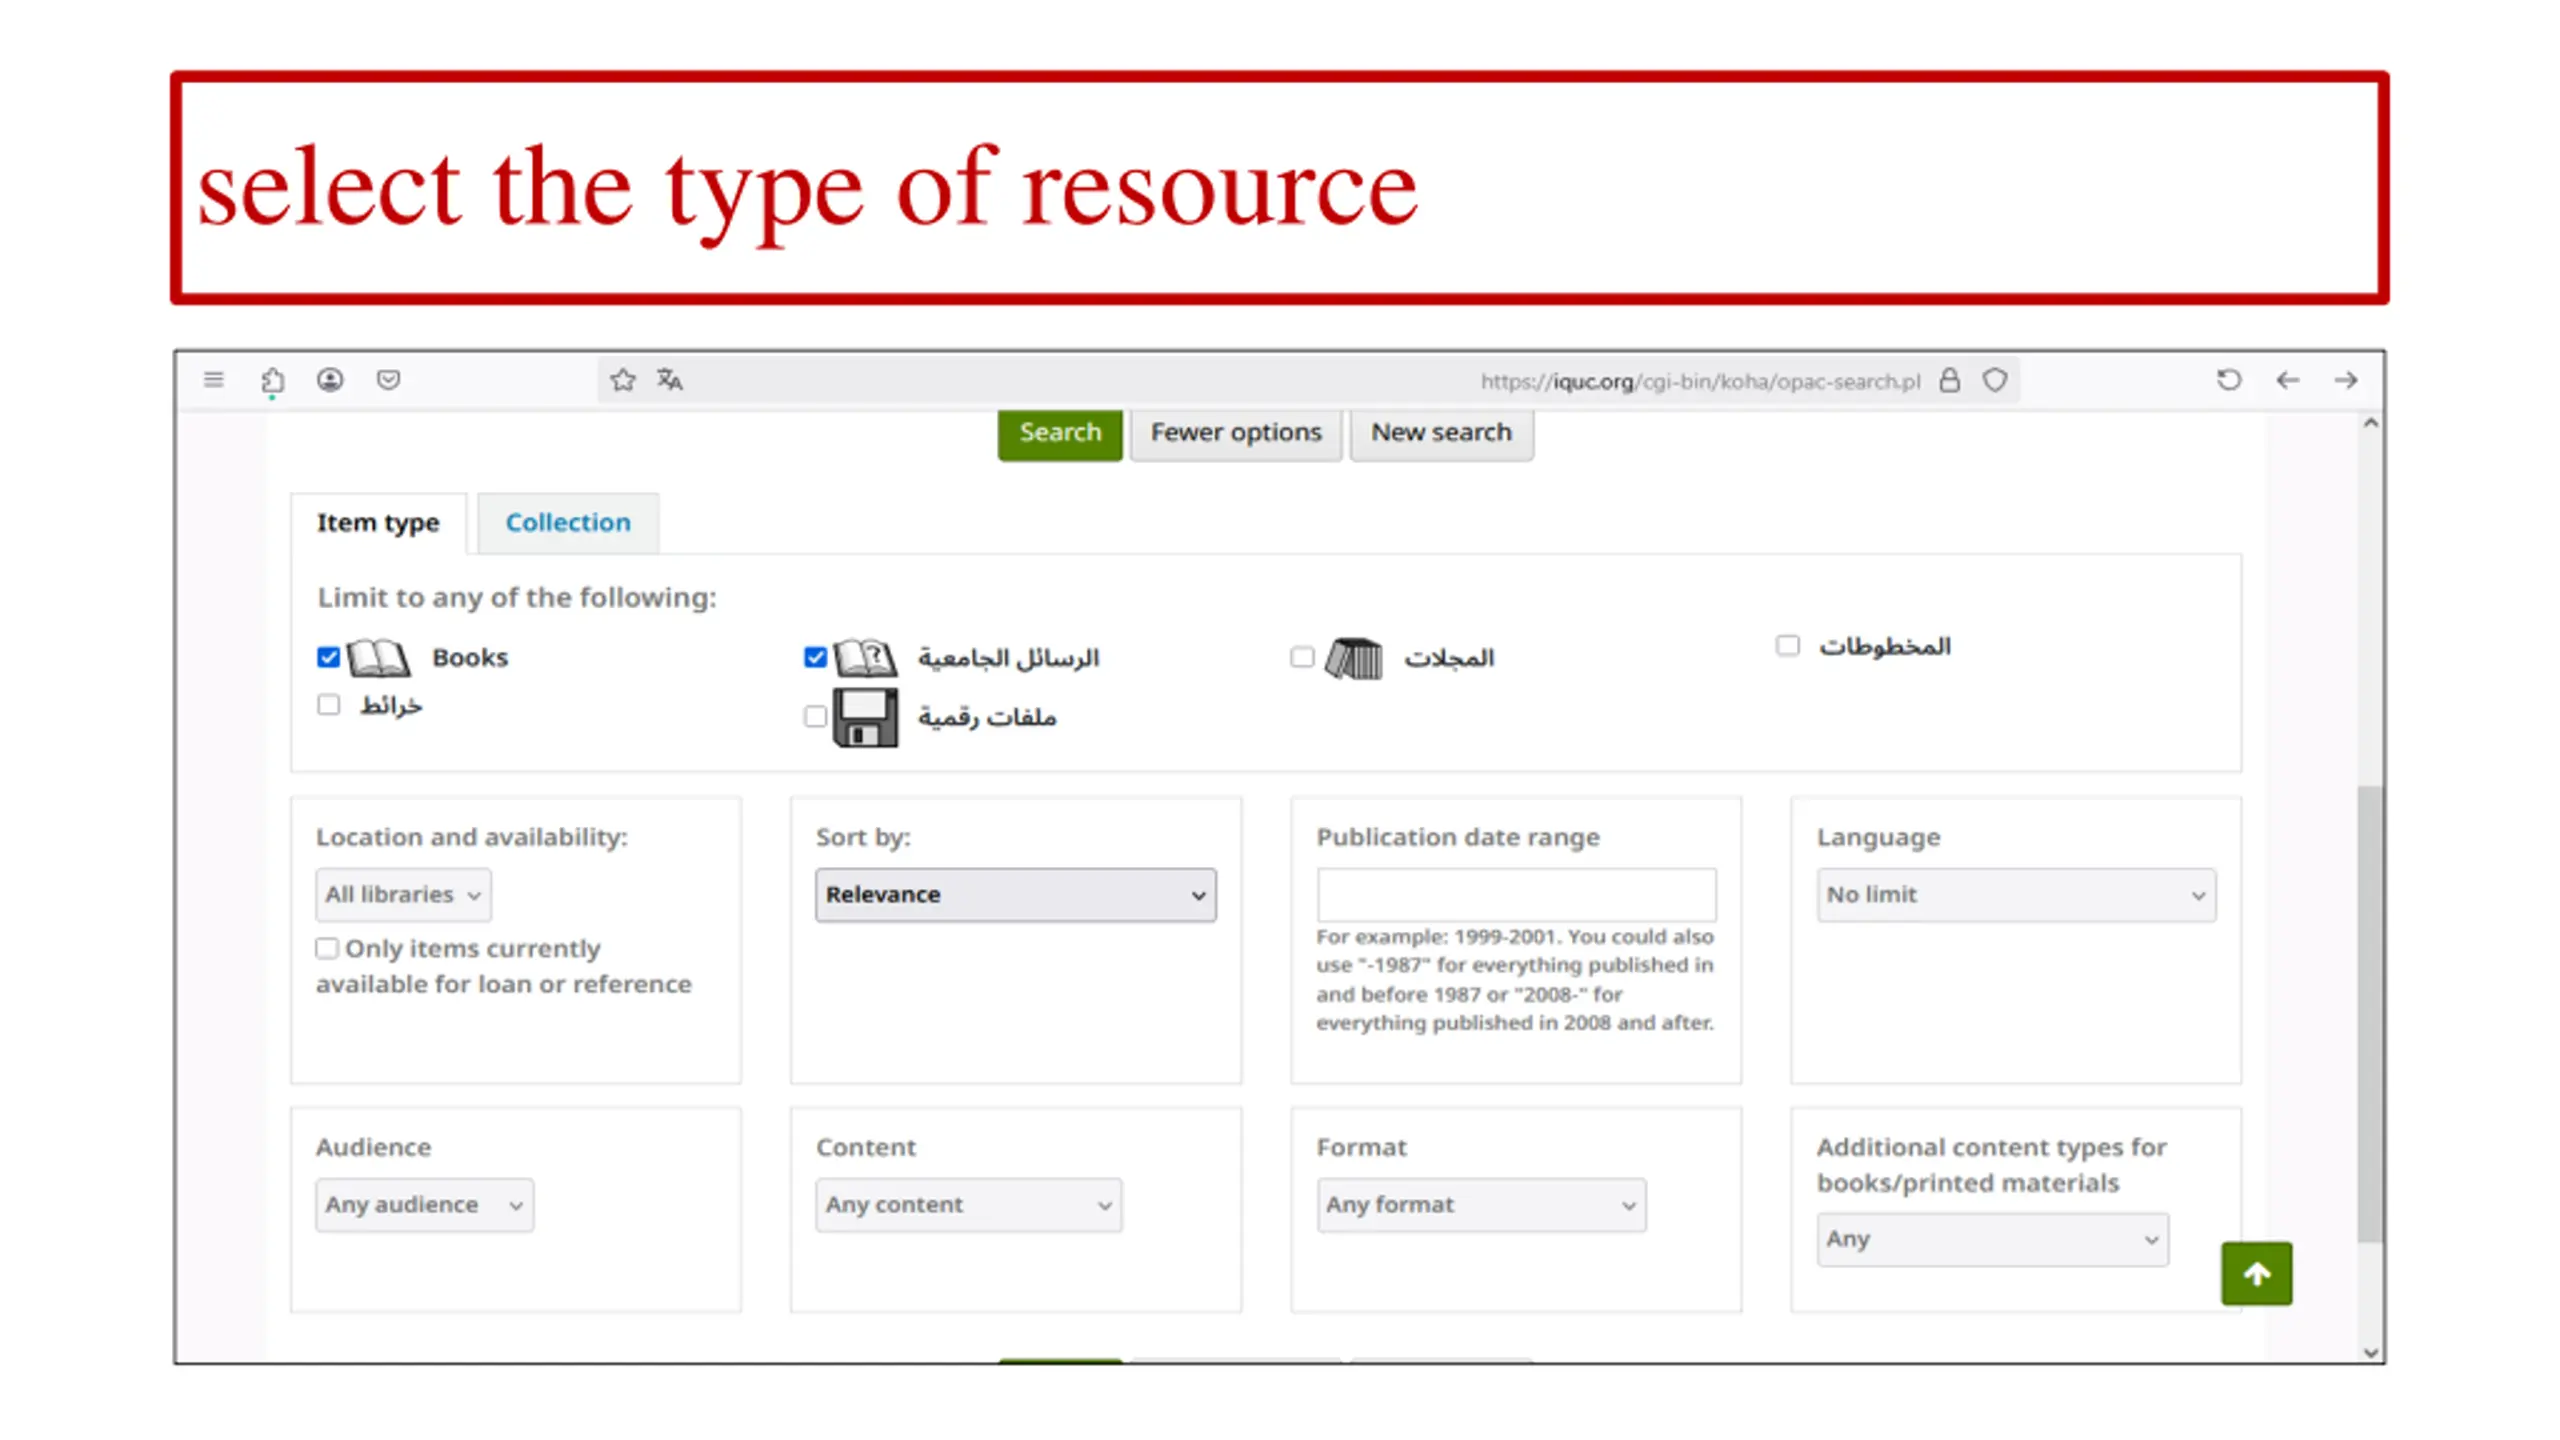Click the open book icon beside Books
Screen dimensions: 2560x1440
pyautogui.click(x=378, y=658)
